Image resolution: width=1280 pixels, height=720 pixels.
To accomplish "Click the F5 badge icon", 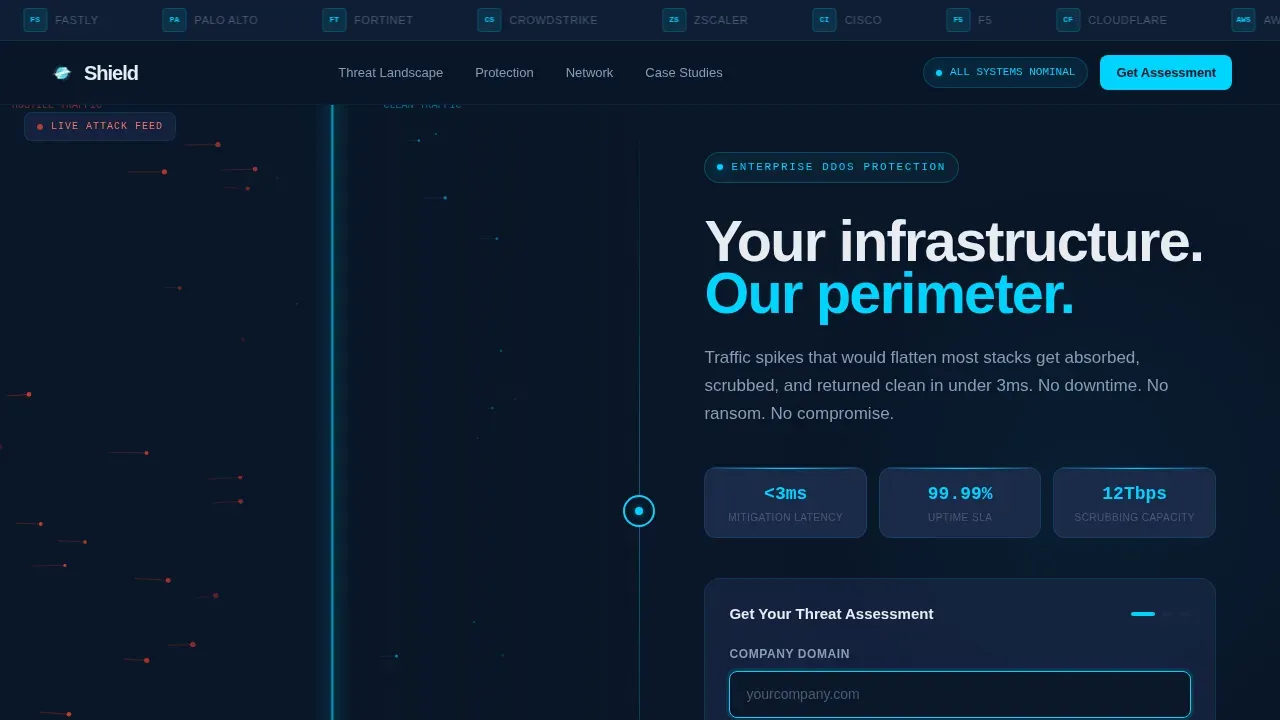I will coord(958,20).
